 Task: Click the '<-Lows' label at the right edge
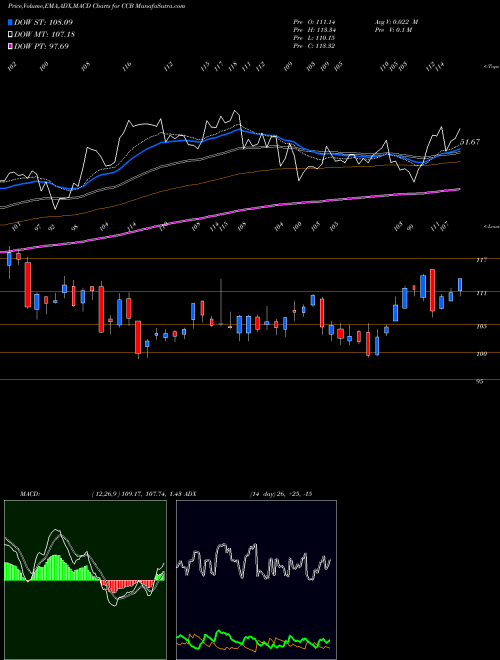click(491, 226)
